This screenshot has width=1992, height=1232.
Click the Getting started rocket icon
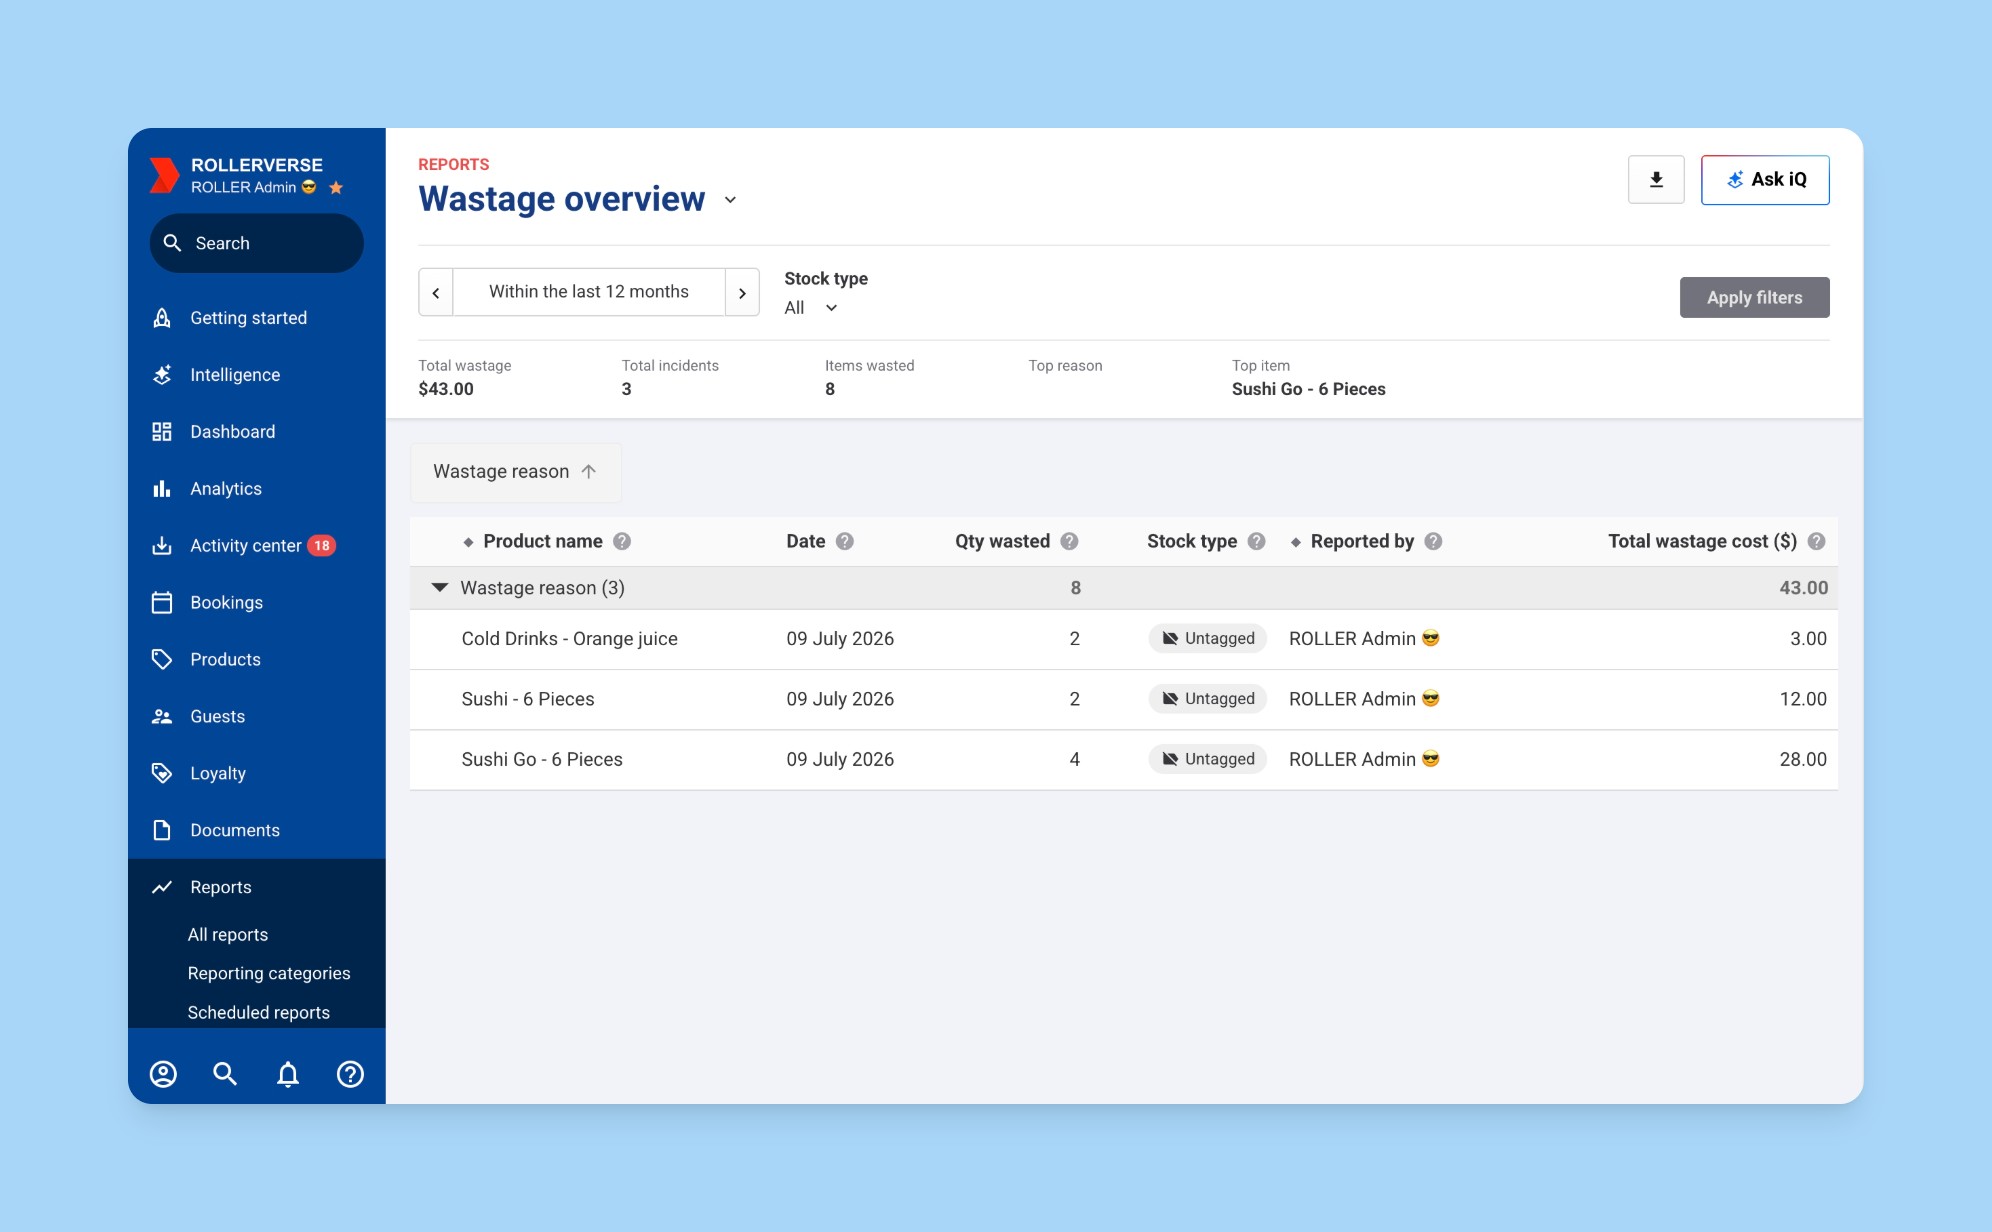click(x=162, y=318)
